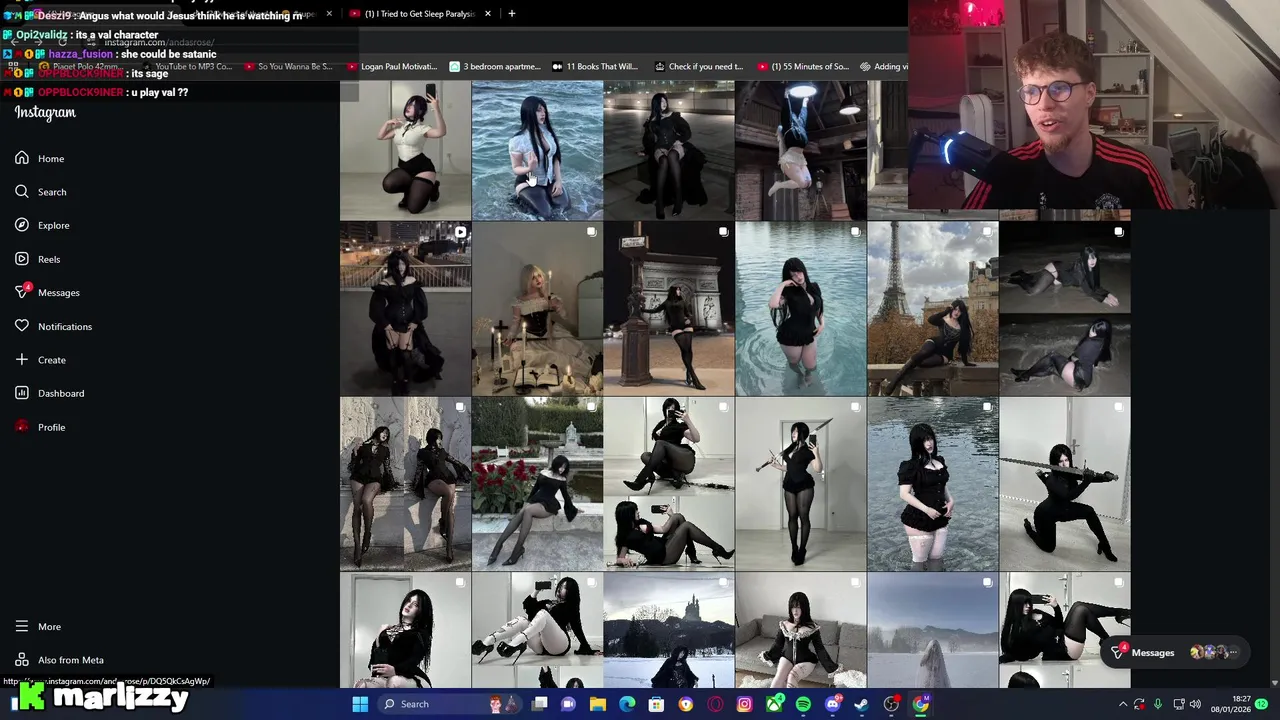Viewport: 1280px width, 720px height.
Task: Click the microphone tray icon
Action: pyautogui.click(x=1158, y=704)
